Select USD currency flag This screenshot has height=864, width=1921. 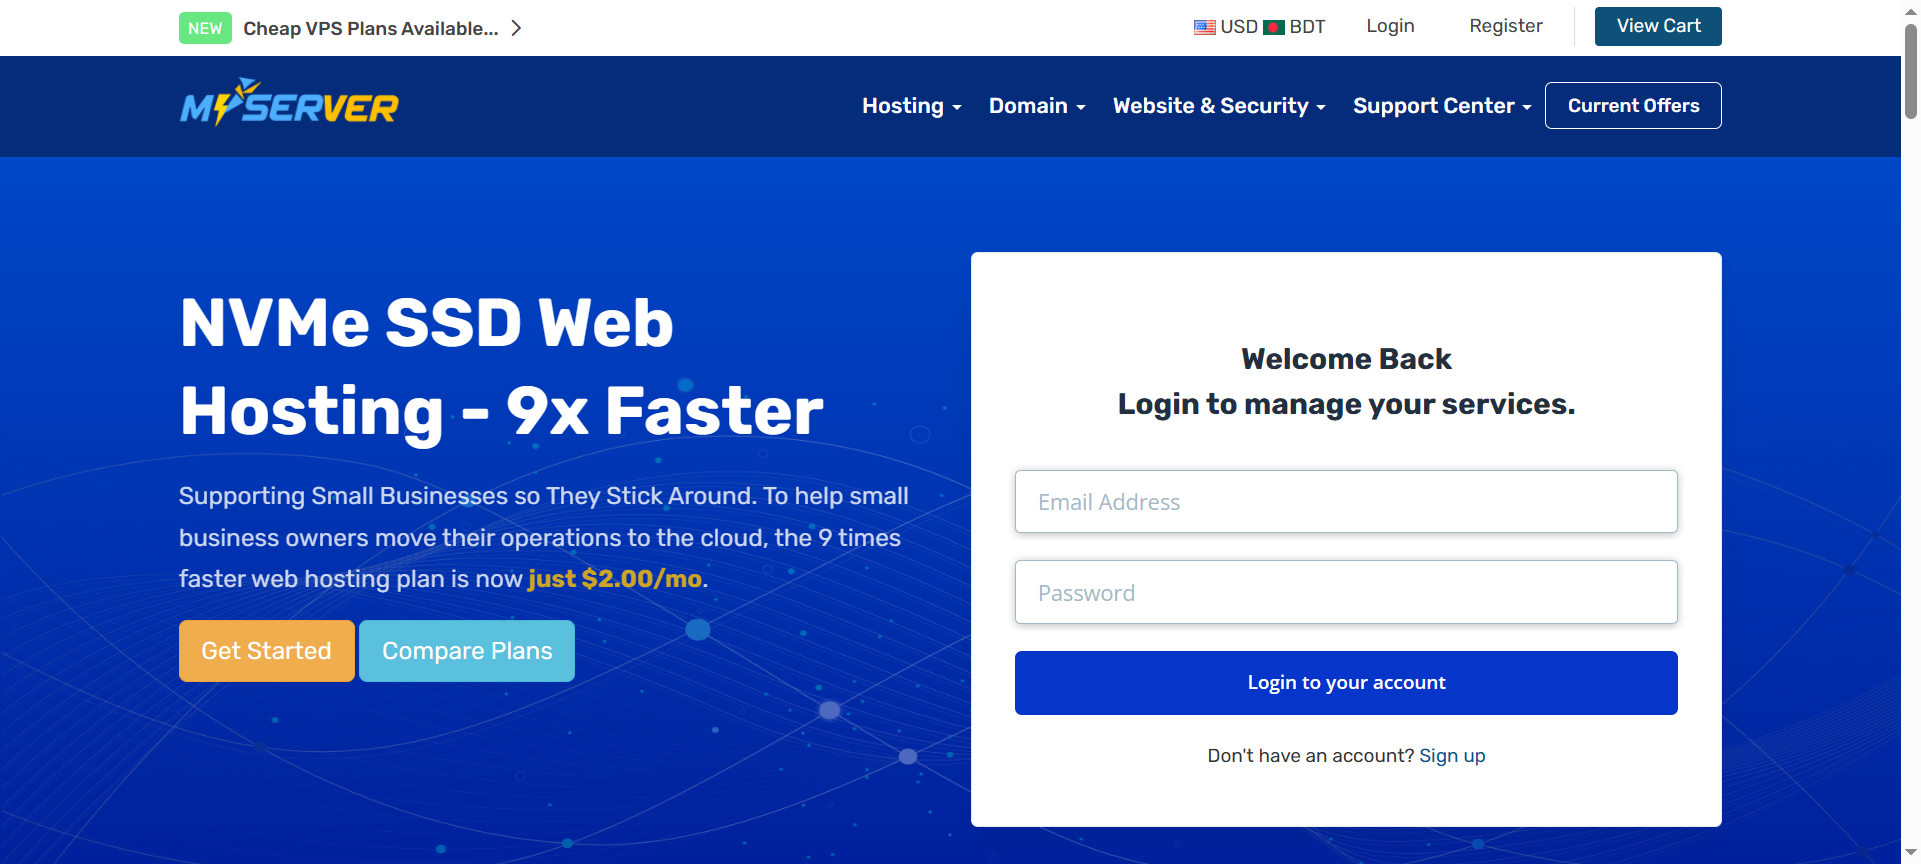[x=1204, y=27]
